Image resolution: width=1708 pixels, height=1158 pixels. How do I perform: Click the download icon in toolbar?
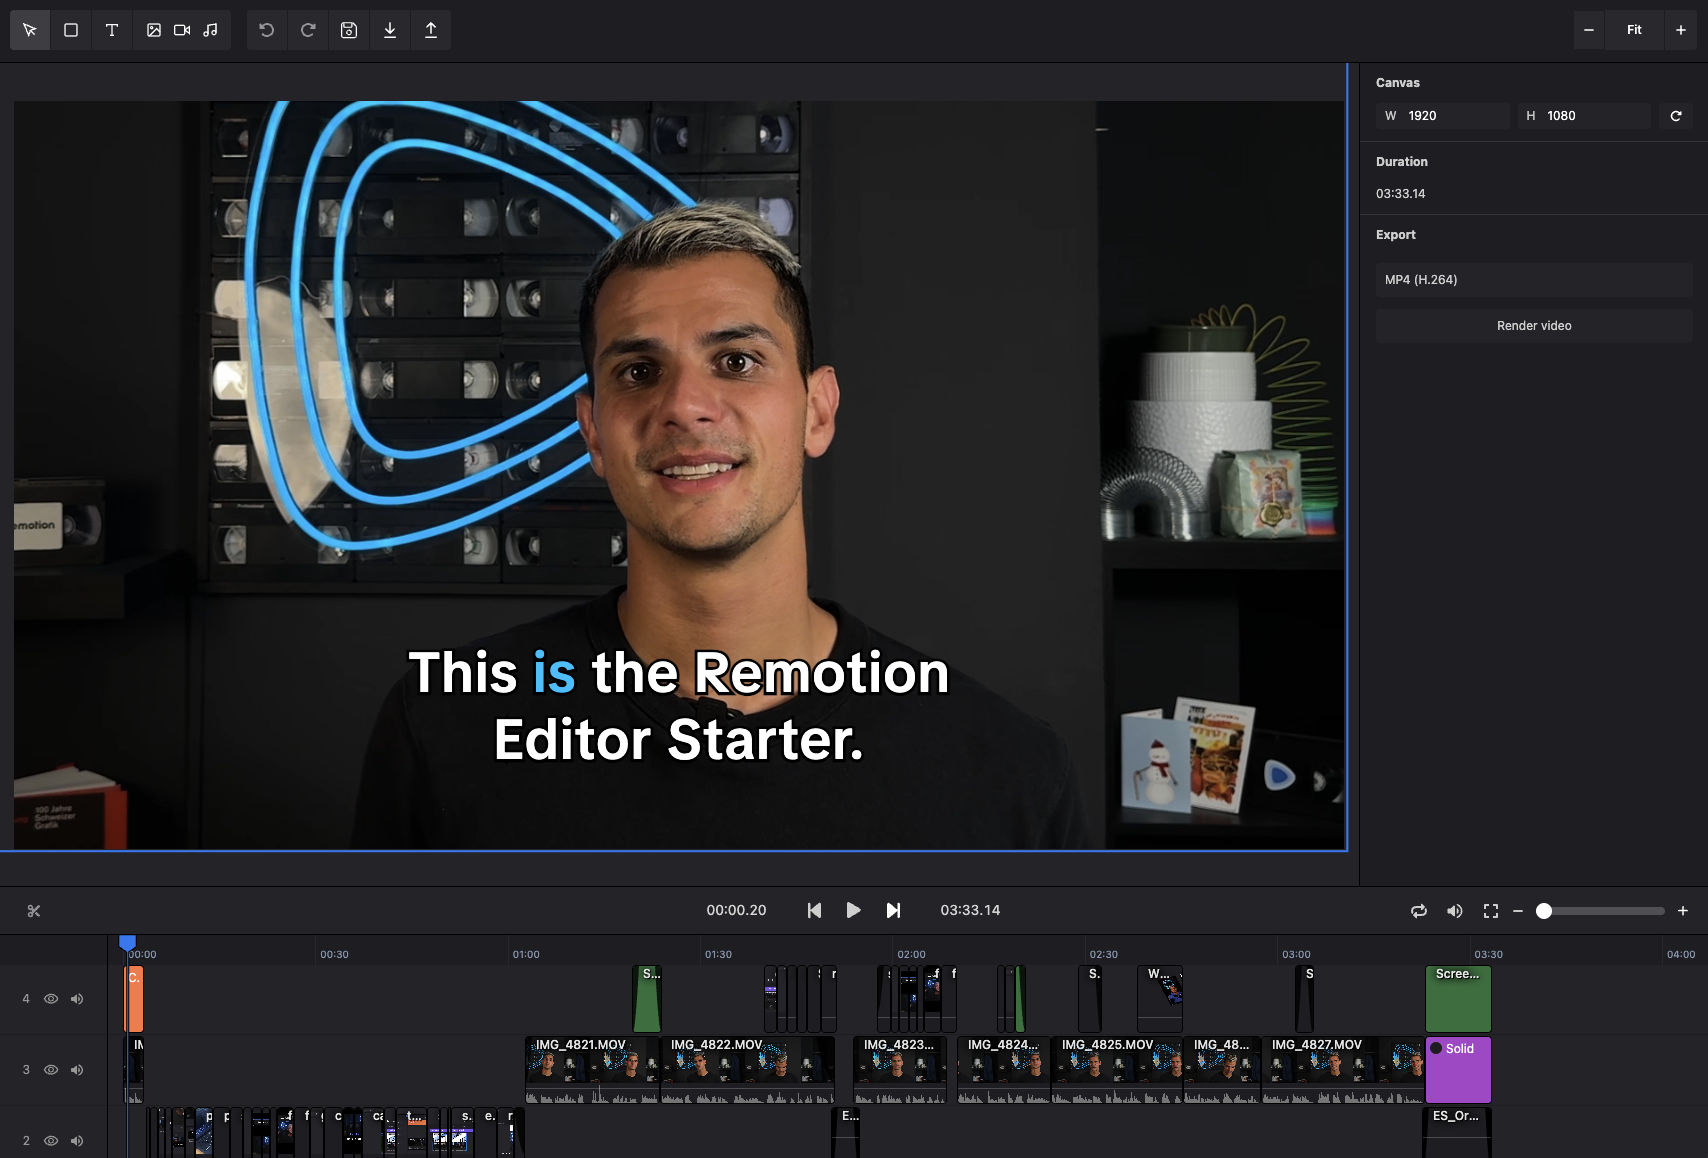click(390, 30)
